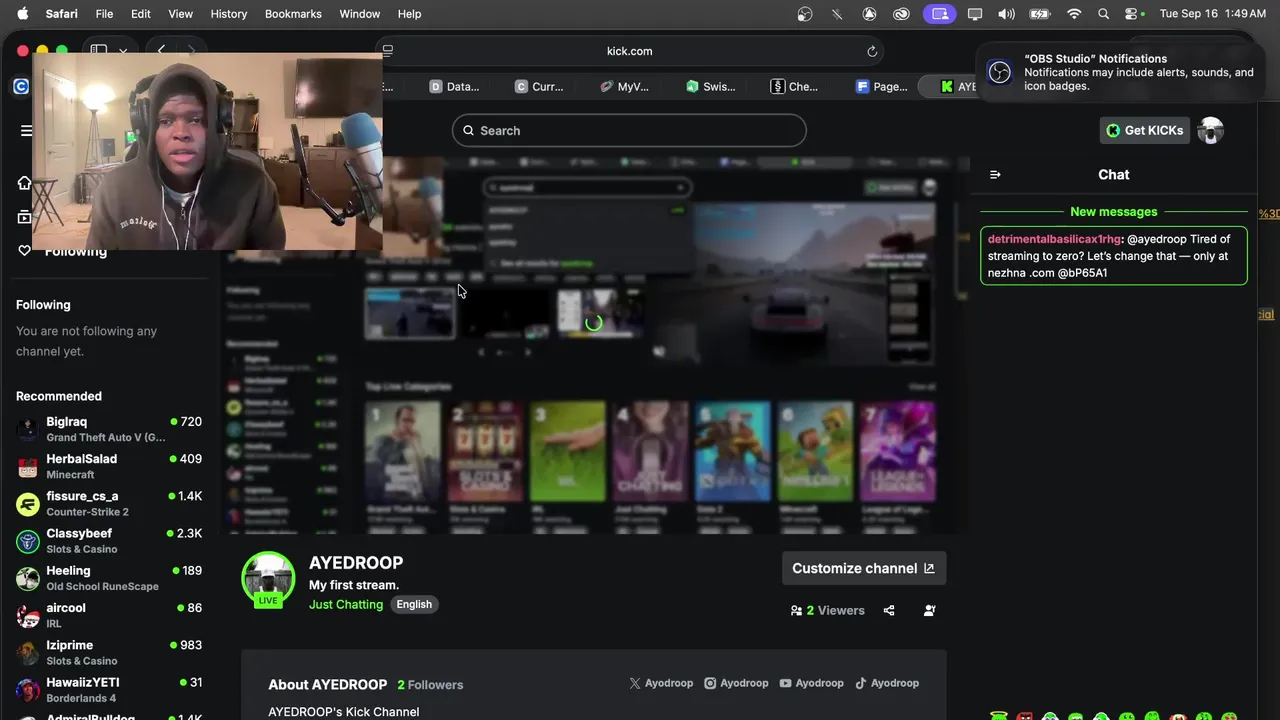This screenshot has width=1280, height=720.
Task: Open the volume menu bar icon
Action: [x=1006, y=14]
